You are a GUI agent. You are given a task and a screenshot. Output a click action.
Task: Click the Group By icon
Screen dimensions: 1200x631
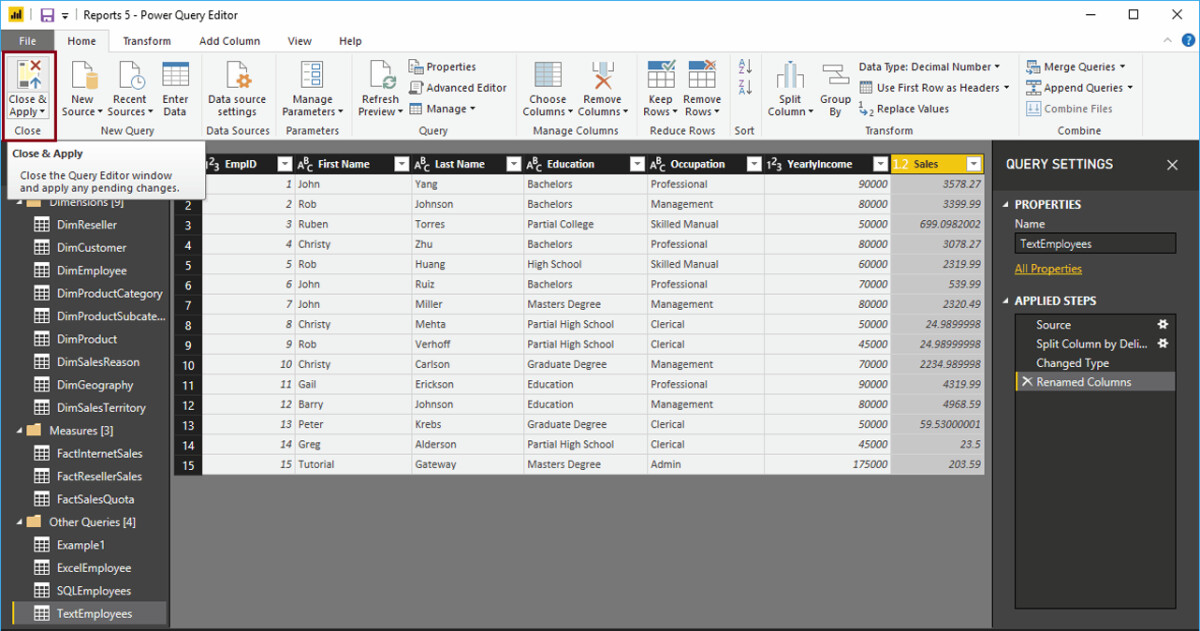click(835, 75)
